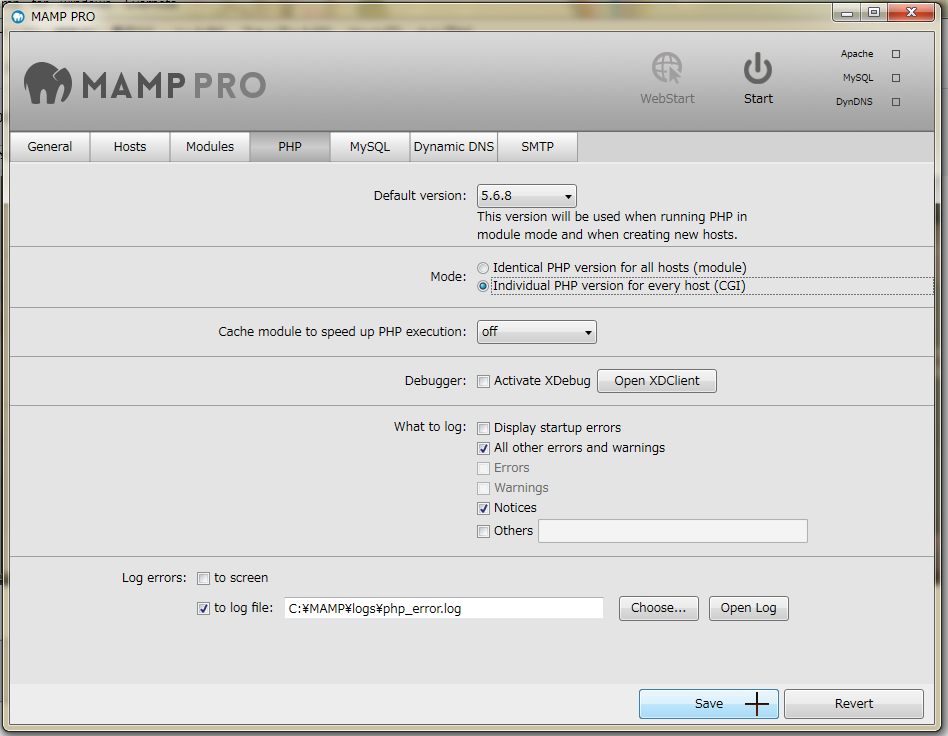Toggle the Apache status checkbox
This screenshot has width=948, height=736.
pyautogui.click(x=896, y=54)
